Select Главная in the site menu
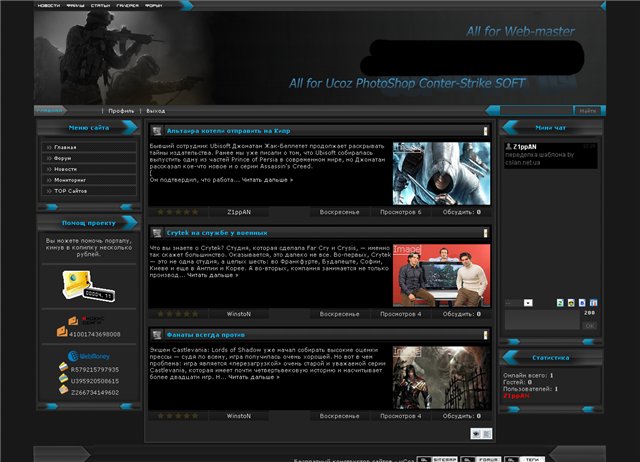 coord(89,147)
